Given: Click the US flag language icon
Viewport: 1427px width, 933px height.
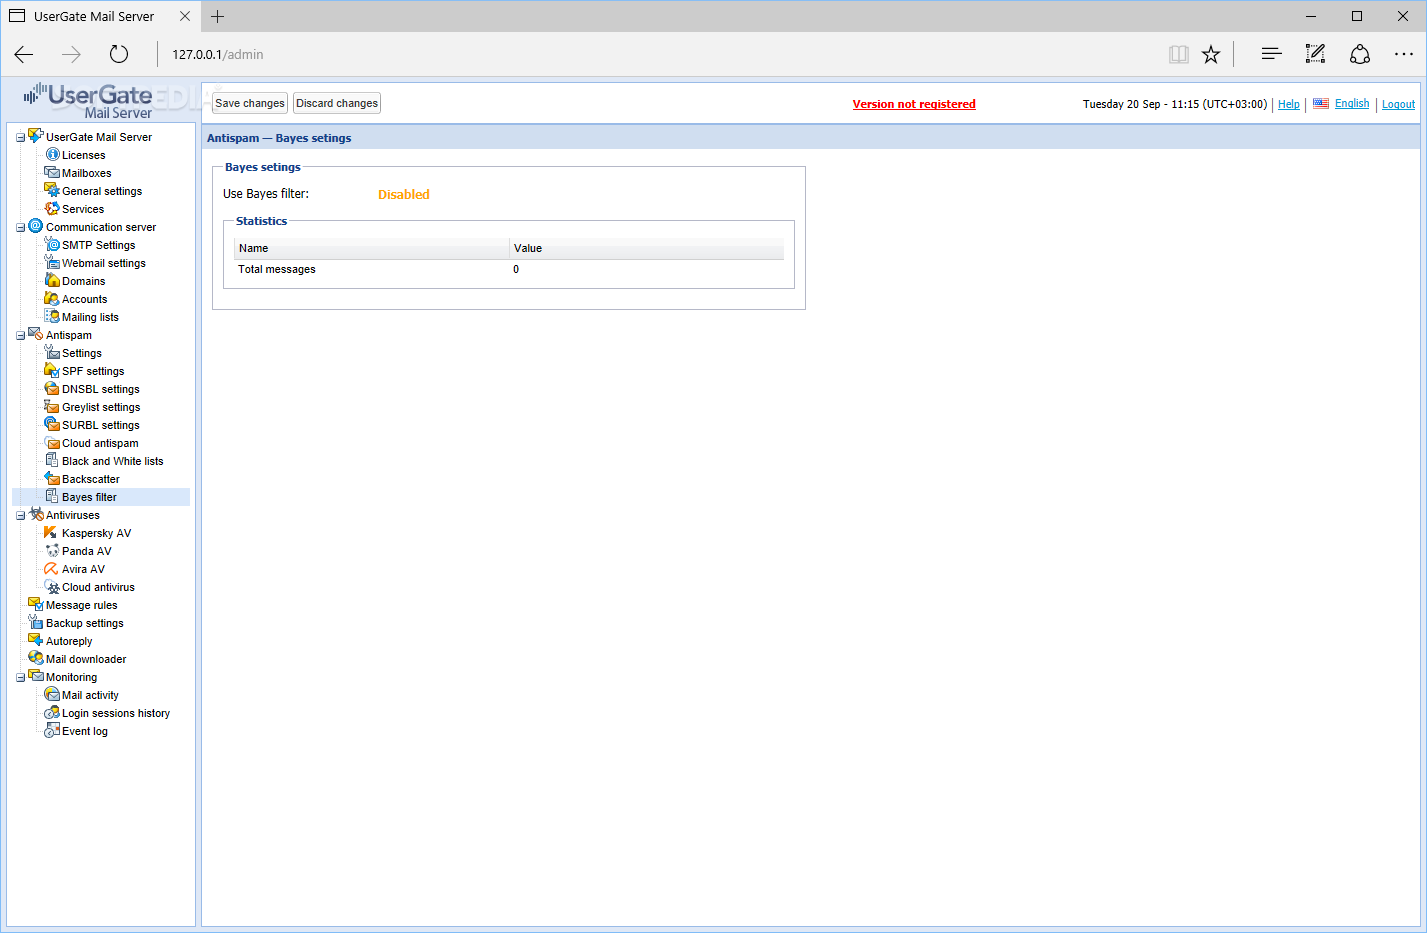Looking at the screenshot, I should tap(1321, 103).
